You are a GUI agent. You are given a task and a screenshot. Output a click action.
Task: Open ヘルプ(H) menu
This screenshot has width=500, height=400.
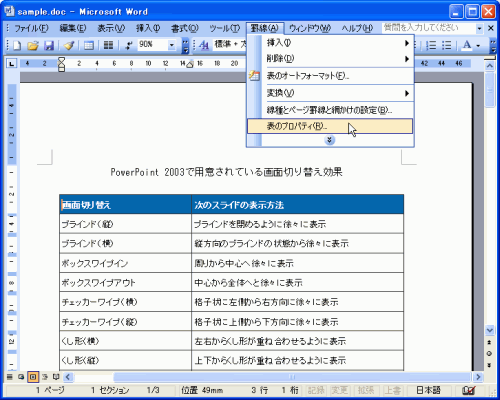[x=357, y=29]
